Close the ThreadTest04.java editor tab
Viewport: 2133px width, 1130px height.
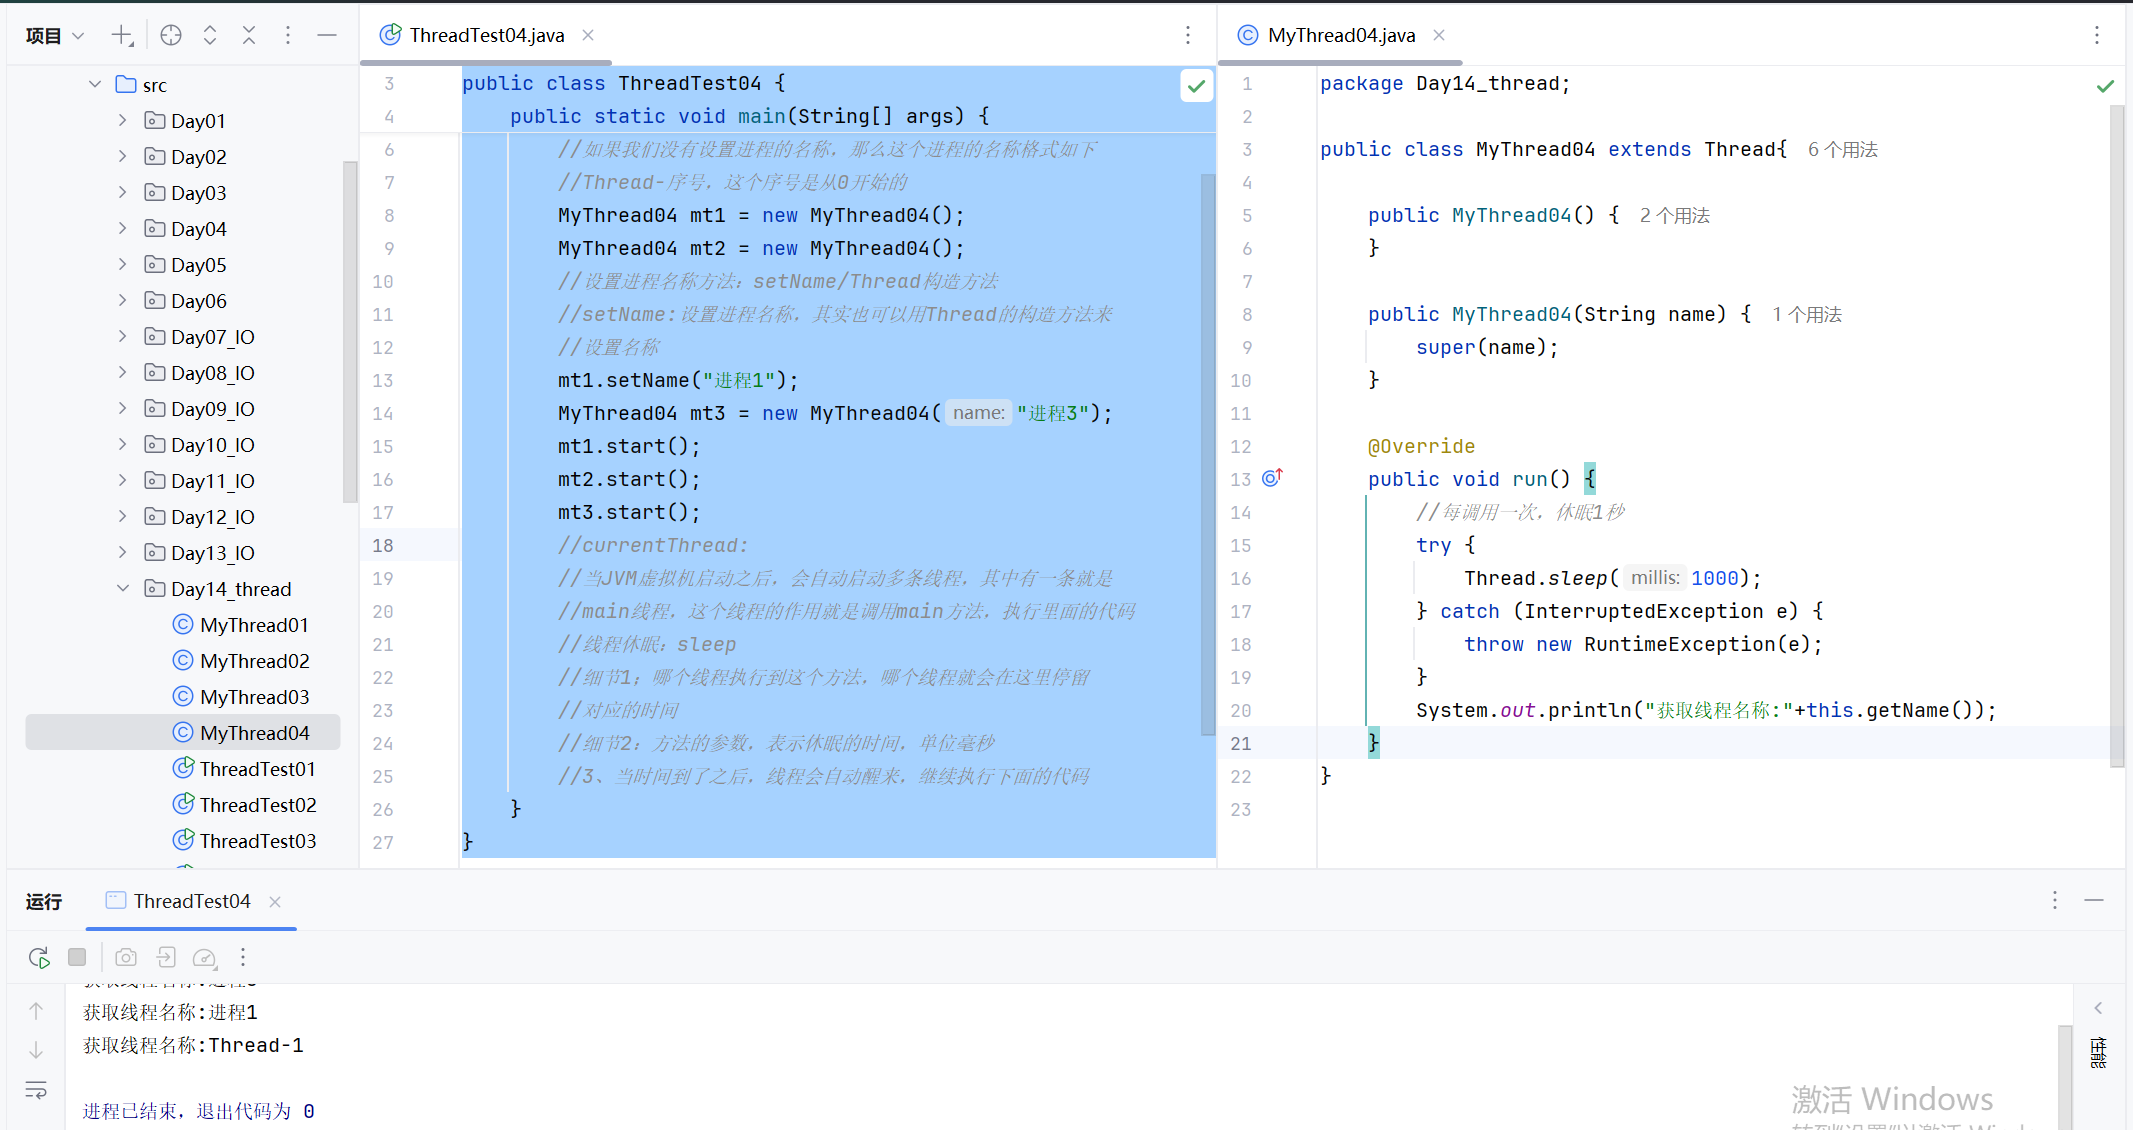pyautogui.click(x=588, y=35)
